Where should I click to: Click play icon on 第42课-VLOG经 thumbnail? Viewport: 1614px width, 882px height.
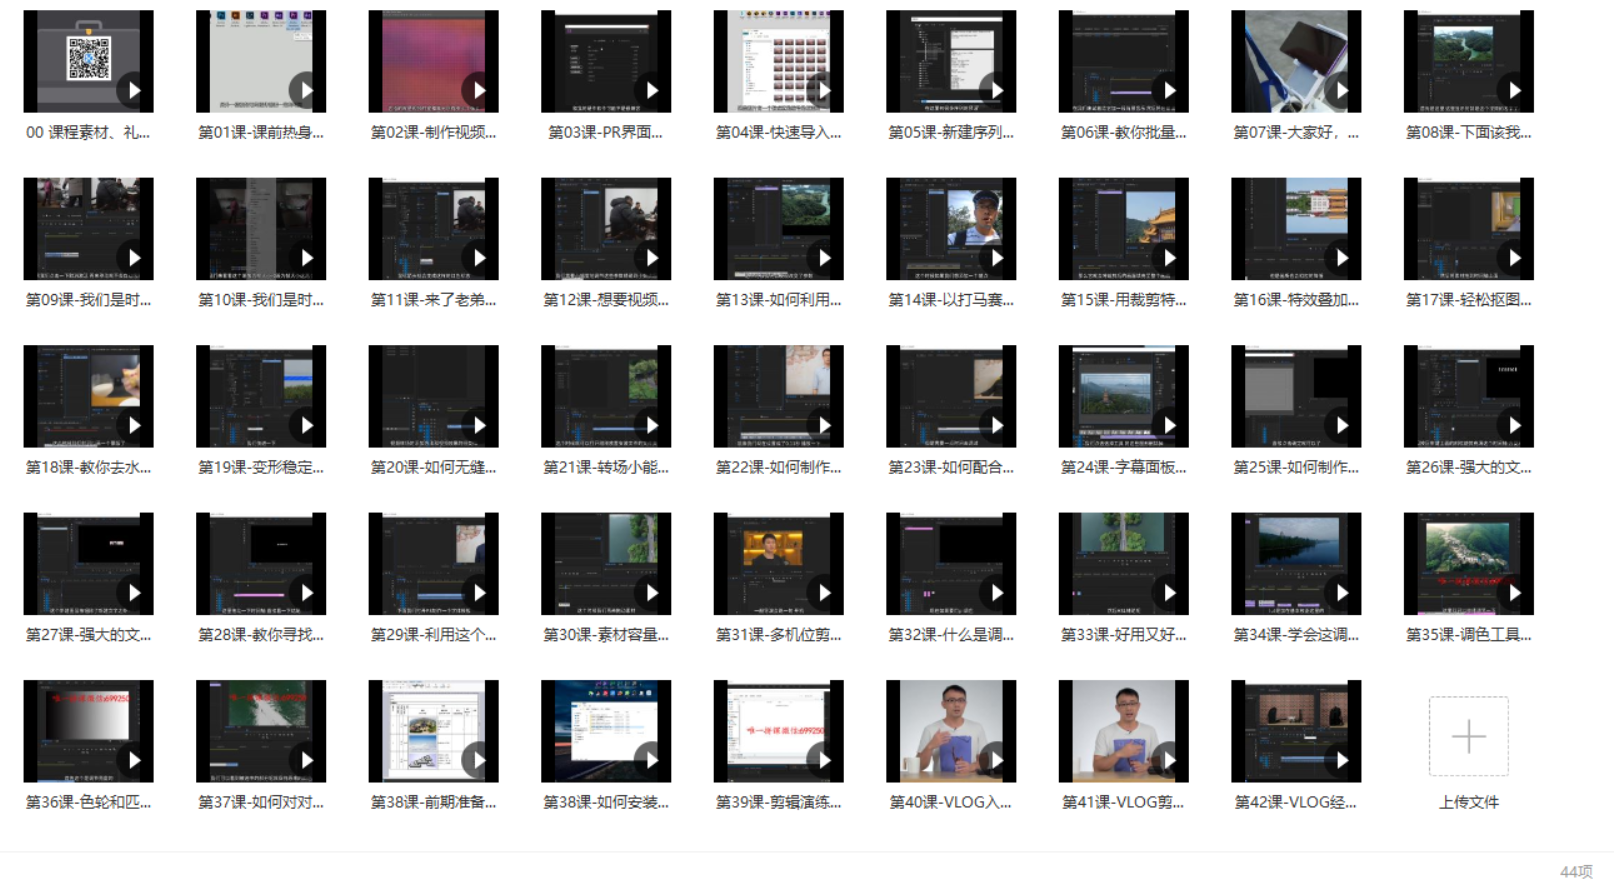pos(1341,760)
